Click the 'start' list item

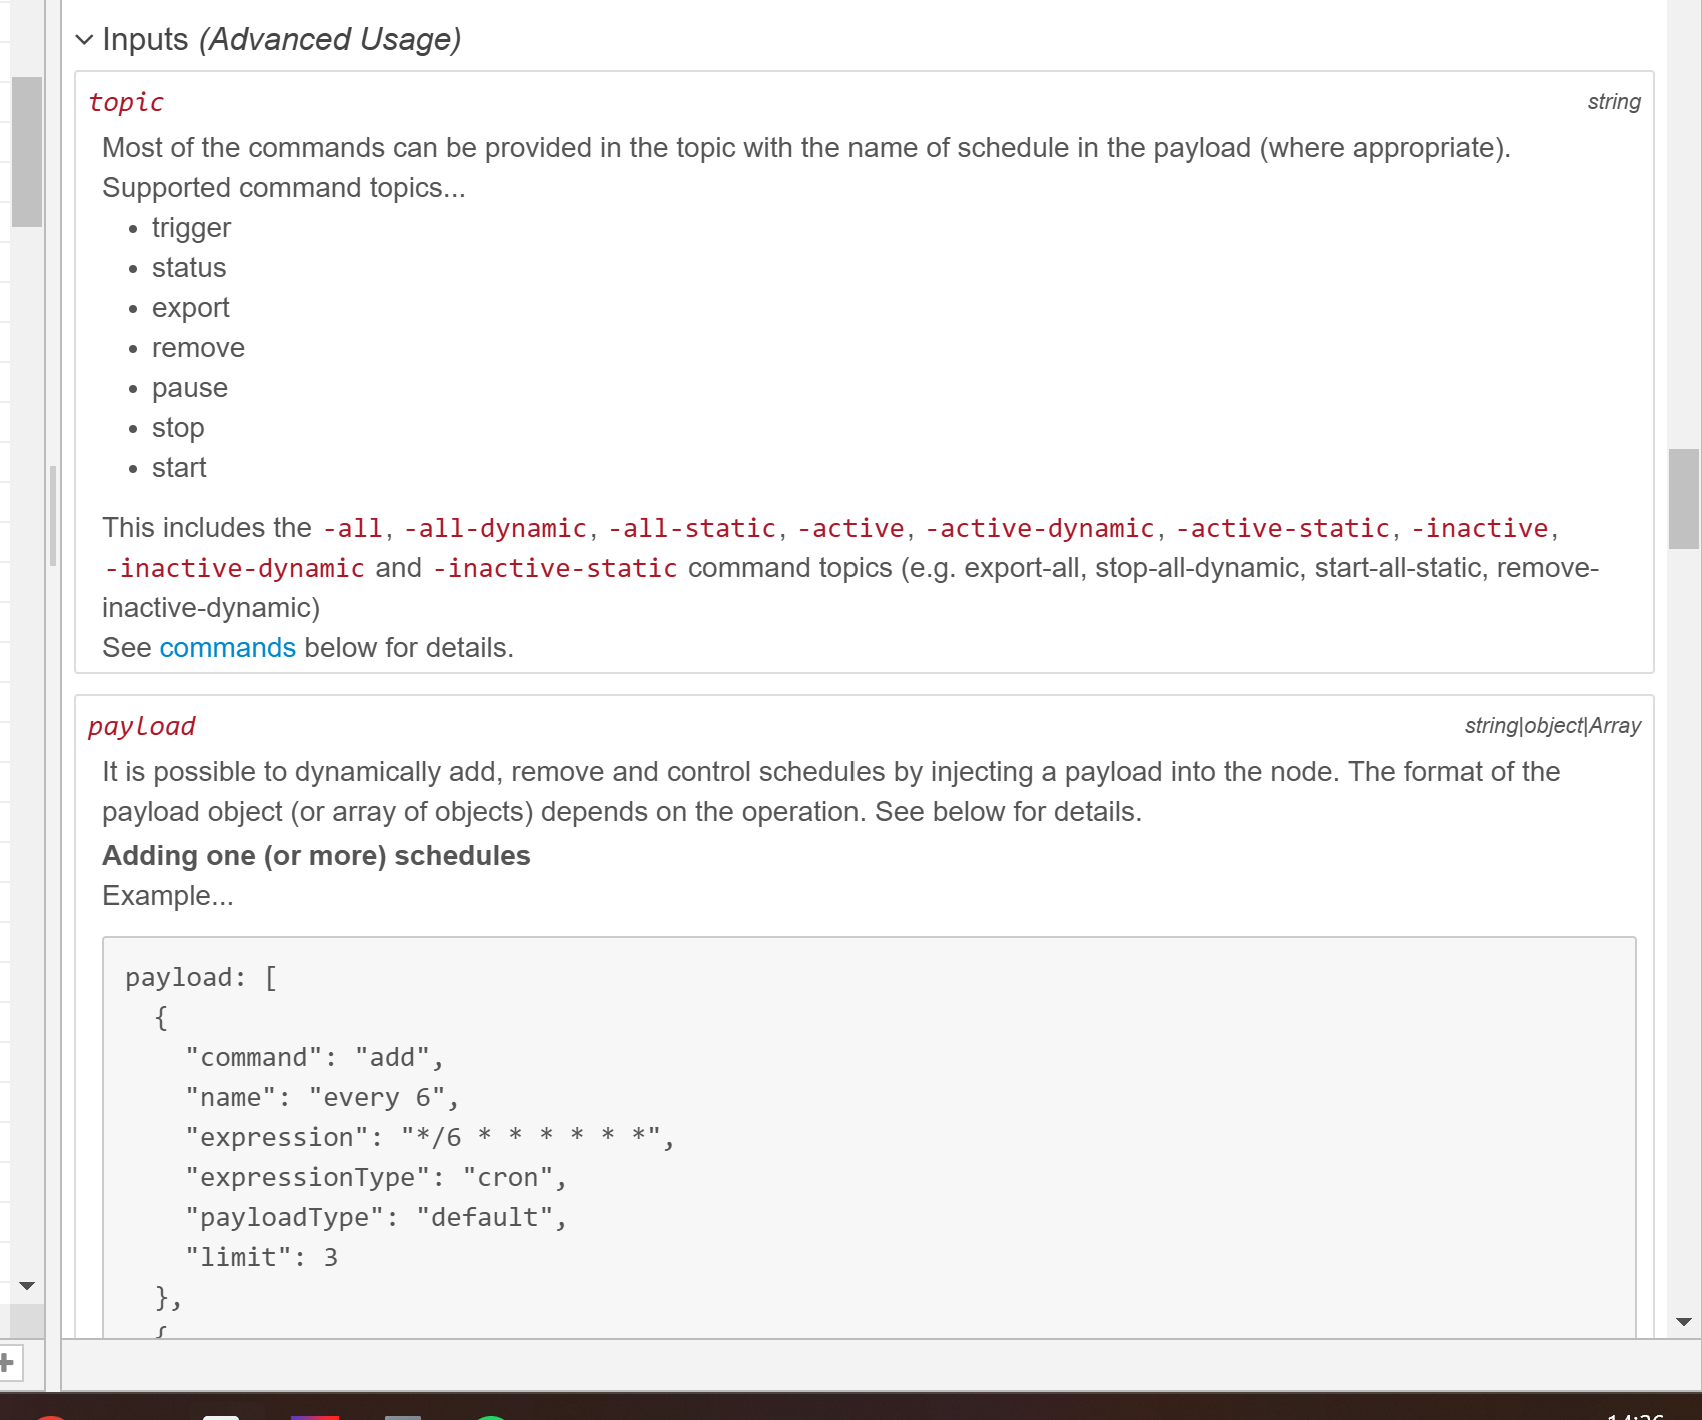pyautogui.click(x=179, y=468)
